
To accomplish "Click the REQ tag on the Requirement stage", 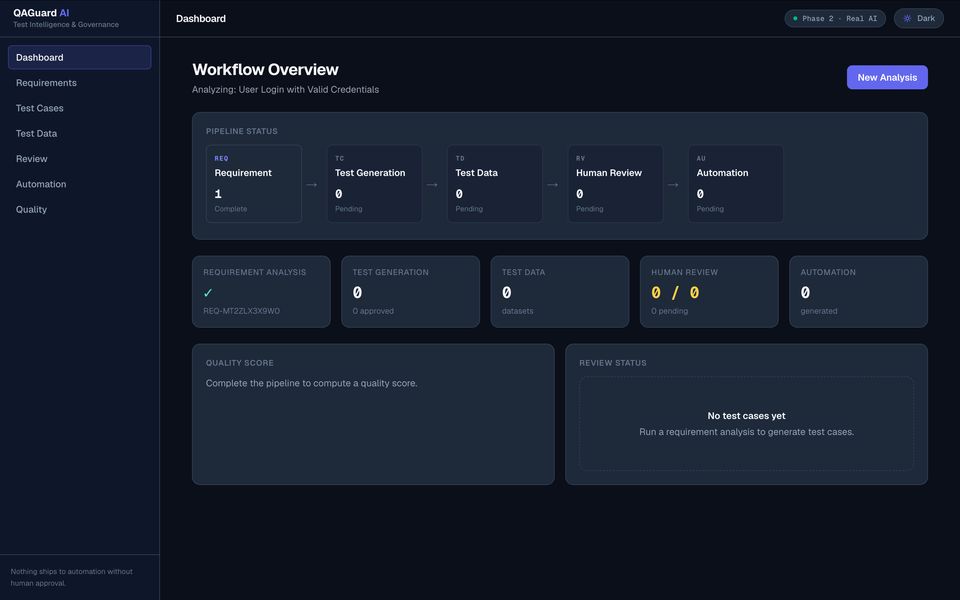I will 221,159.
